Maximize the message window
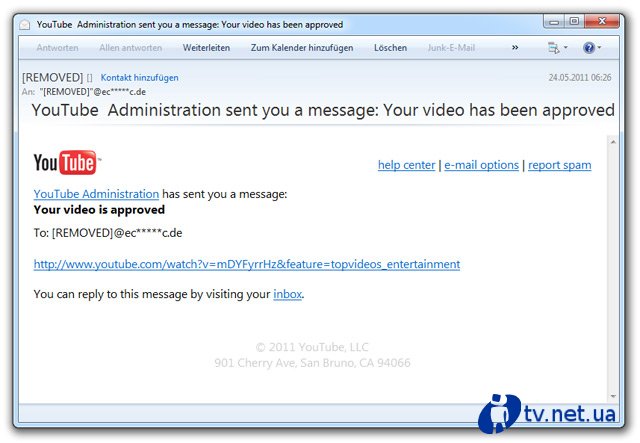This screenshot has height=443, width=640. coord(574,21)
